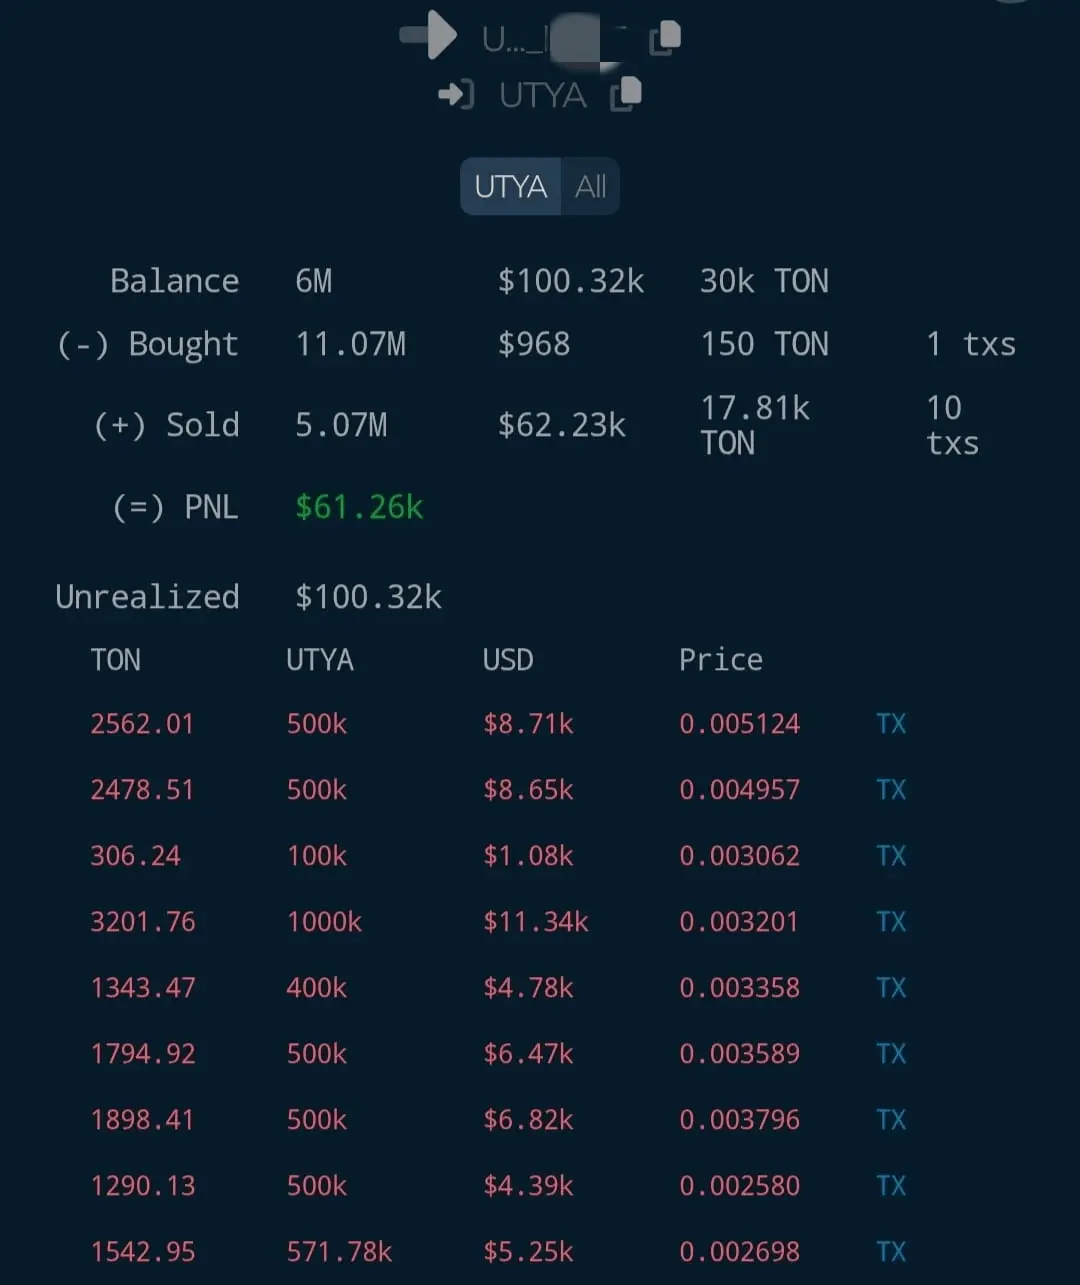This screenshot has height=1285, width=1080.
Task: Select the UTYA filter toggle
Action: coord(511,187)
